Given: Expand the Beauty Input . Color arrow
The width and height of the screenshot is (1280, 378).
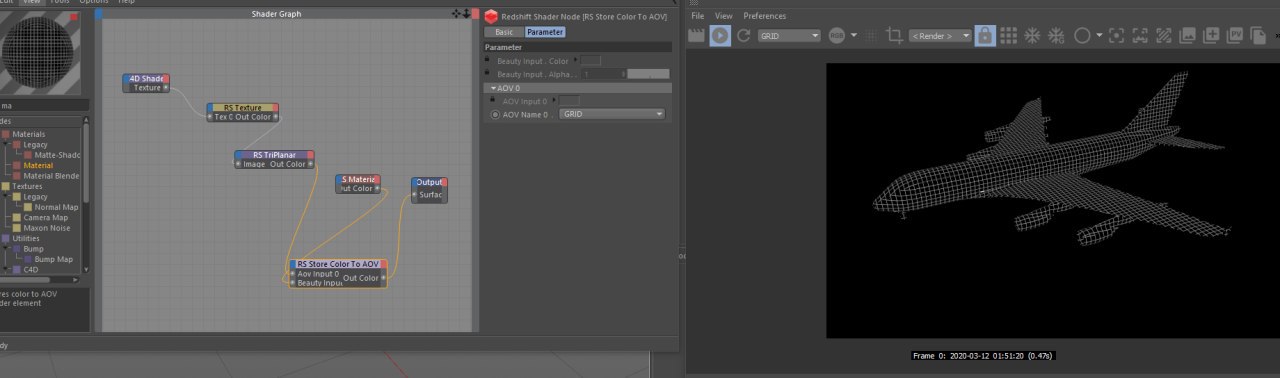Looking at the screenshot, I should (575, 61).
